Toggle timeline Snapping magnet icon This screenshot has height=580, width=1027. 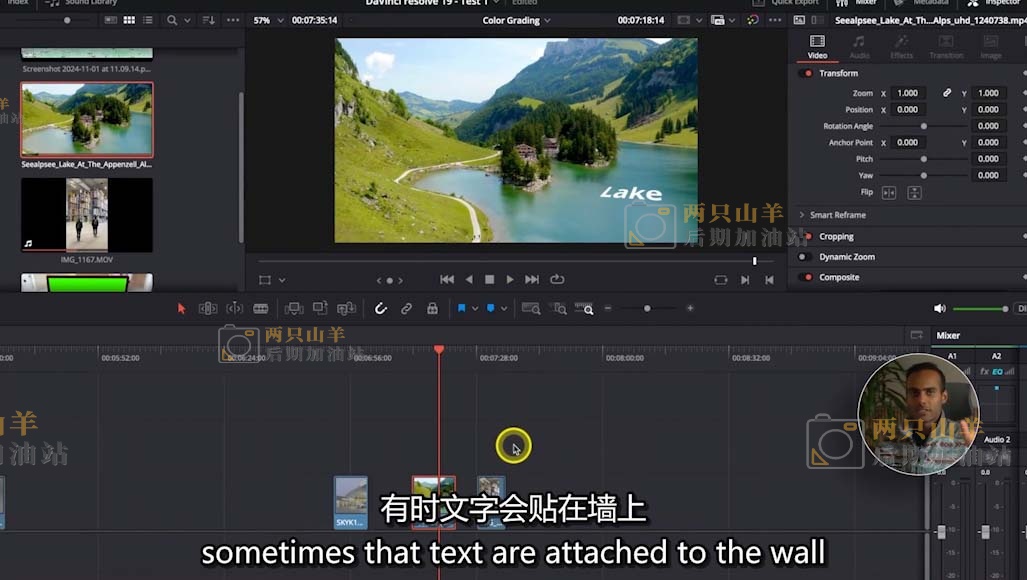[380, 309]
